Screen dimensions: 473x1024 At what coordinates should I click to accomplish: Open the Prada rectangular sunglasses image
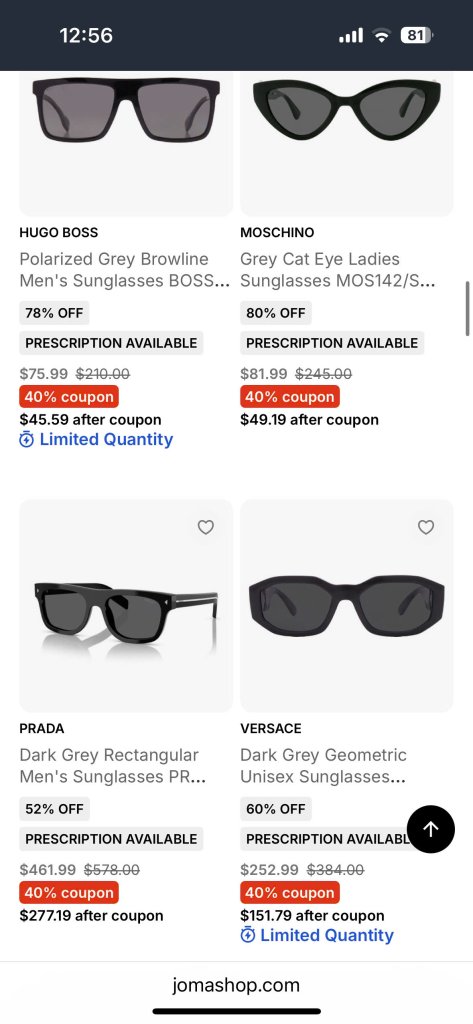(x=126, y=606)
